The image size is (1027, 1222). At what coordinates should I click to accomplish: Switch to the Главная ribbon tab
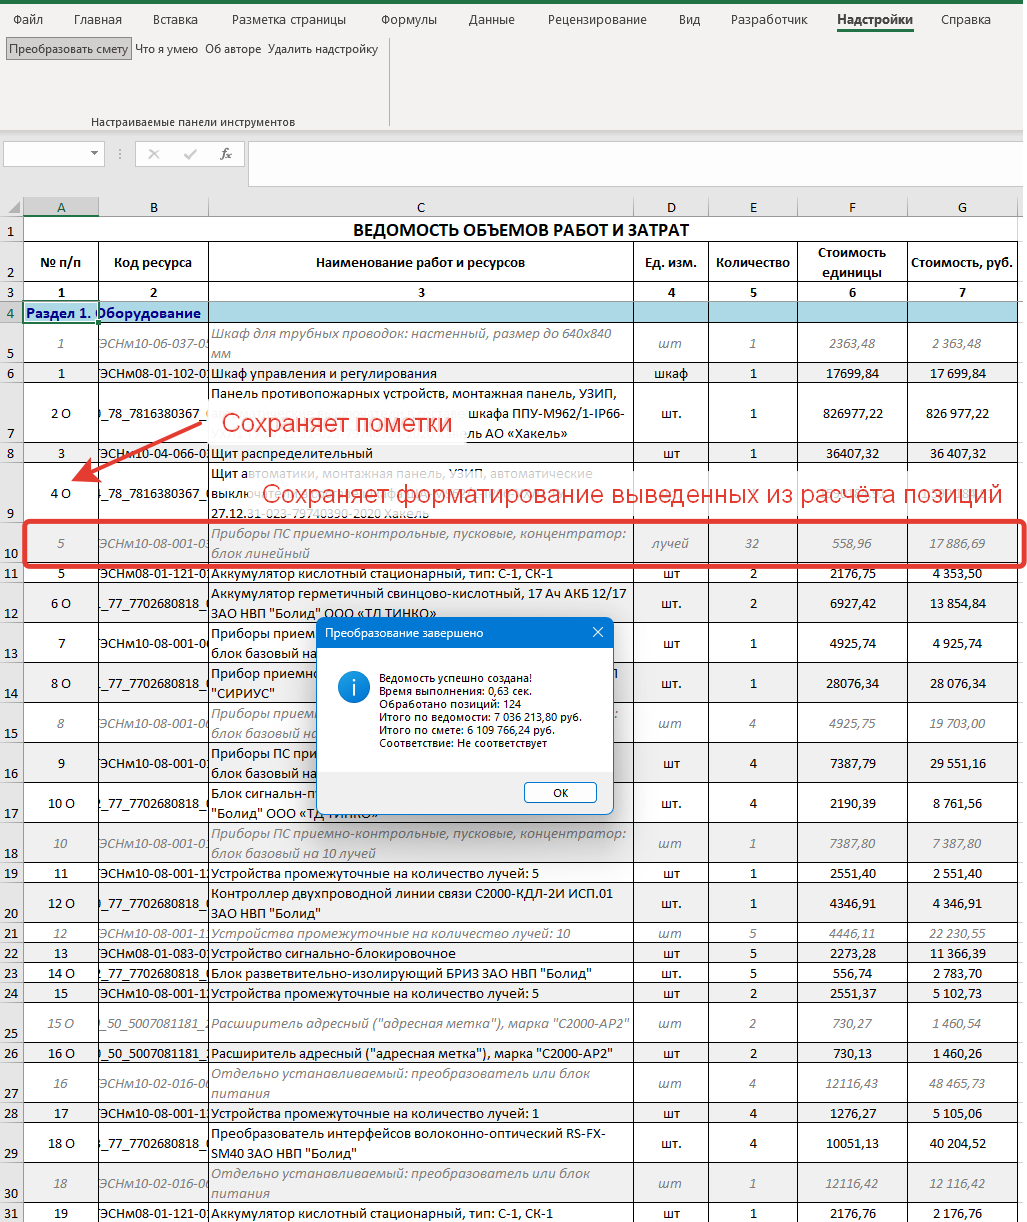98,20
